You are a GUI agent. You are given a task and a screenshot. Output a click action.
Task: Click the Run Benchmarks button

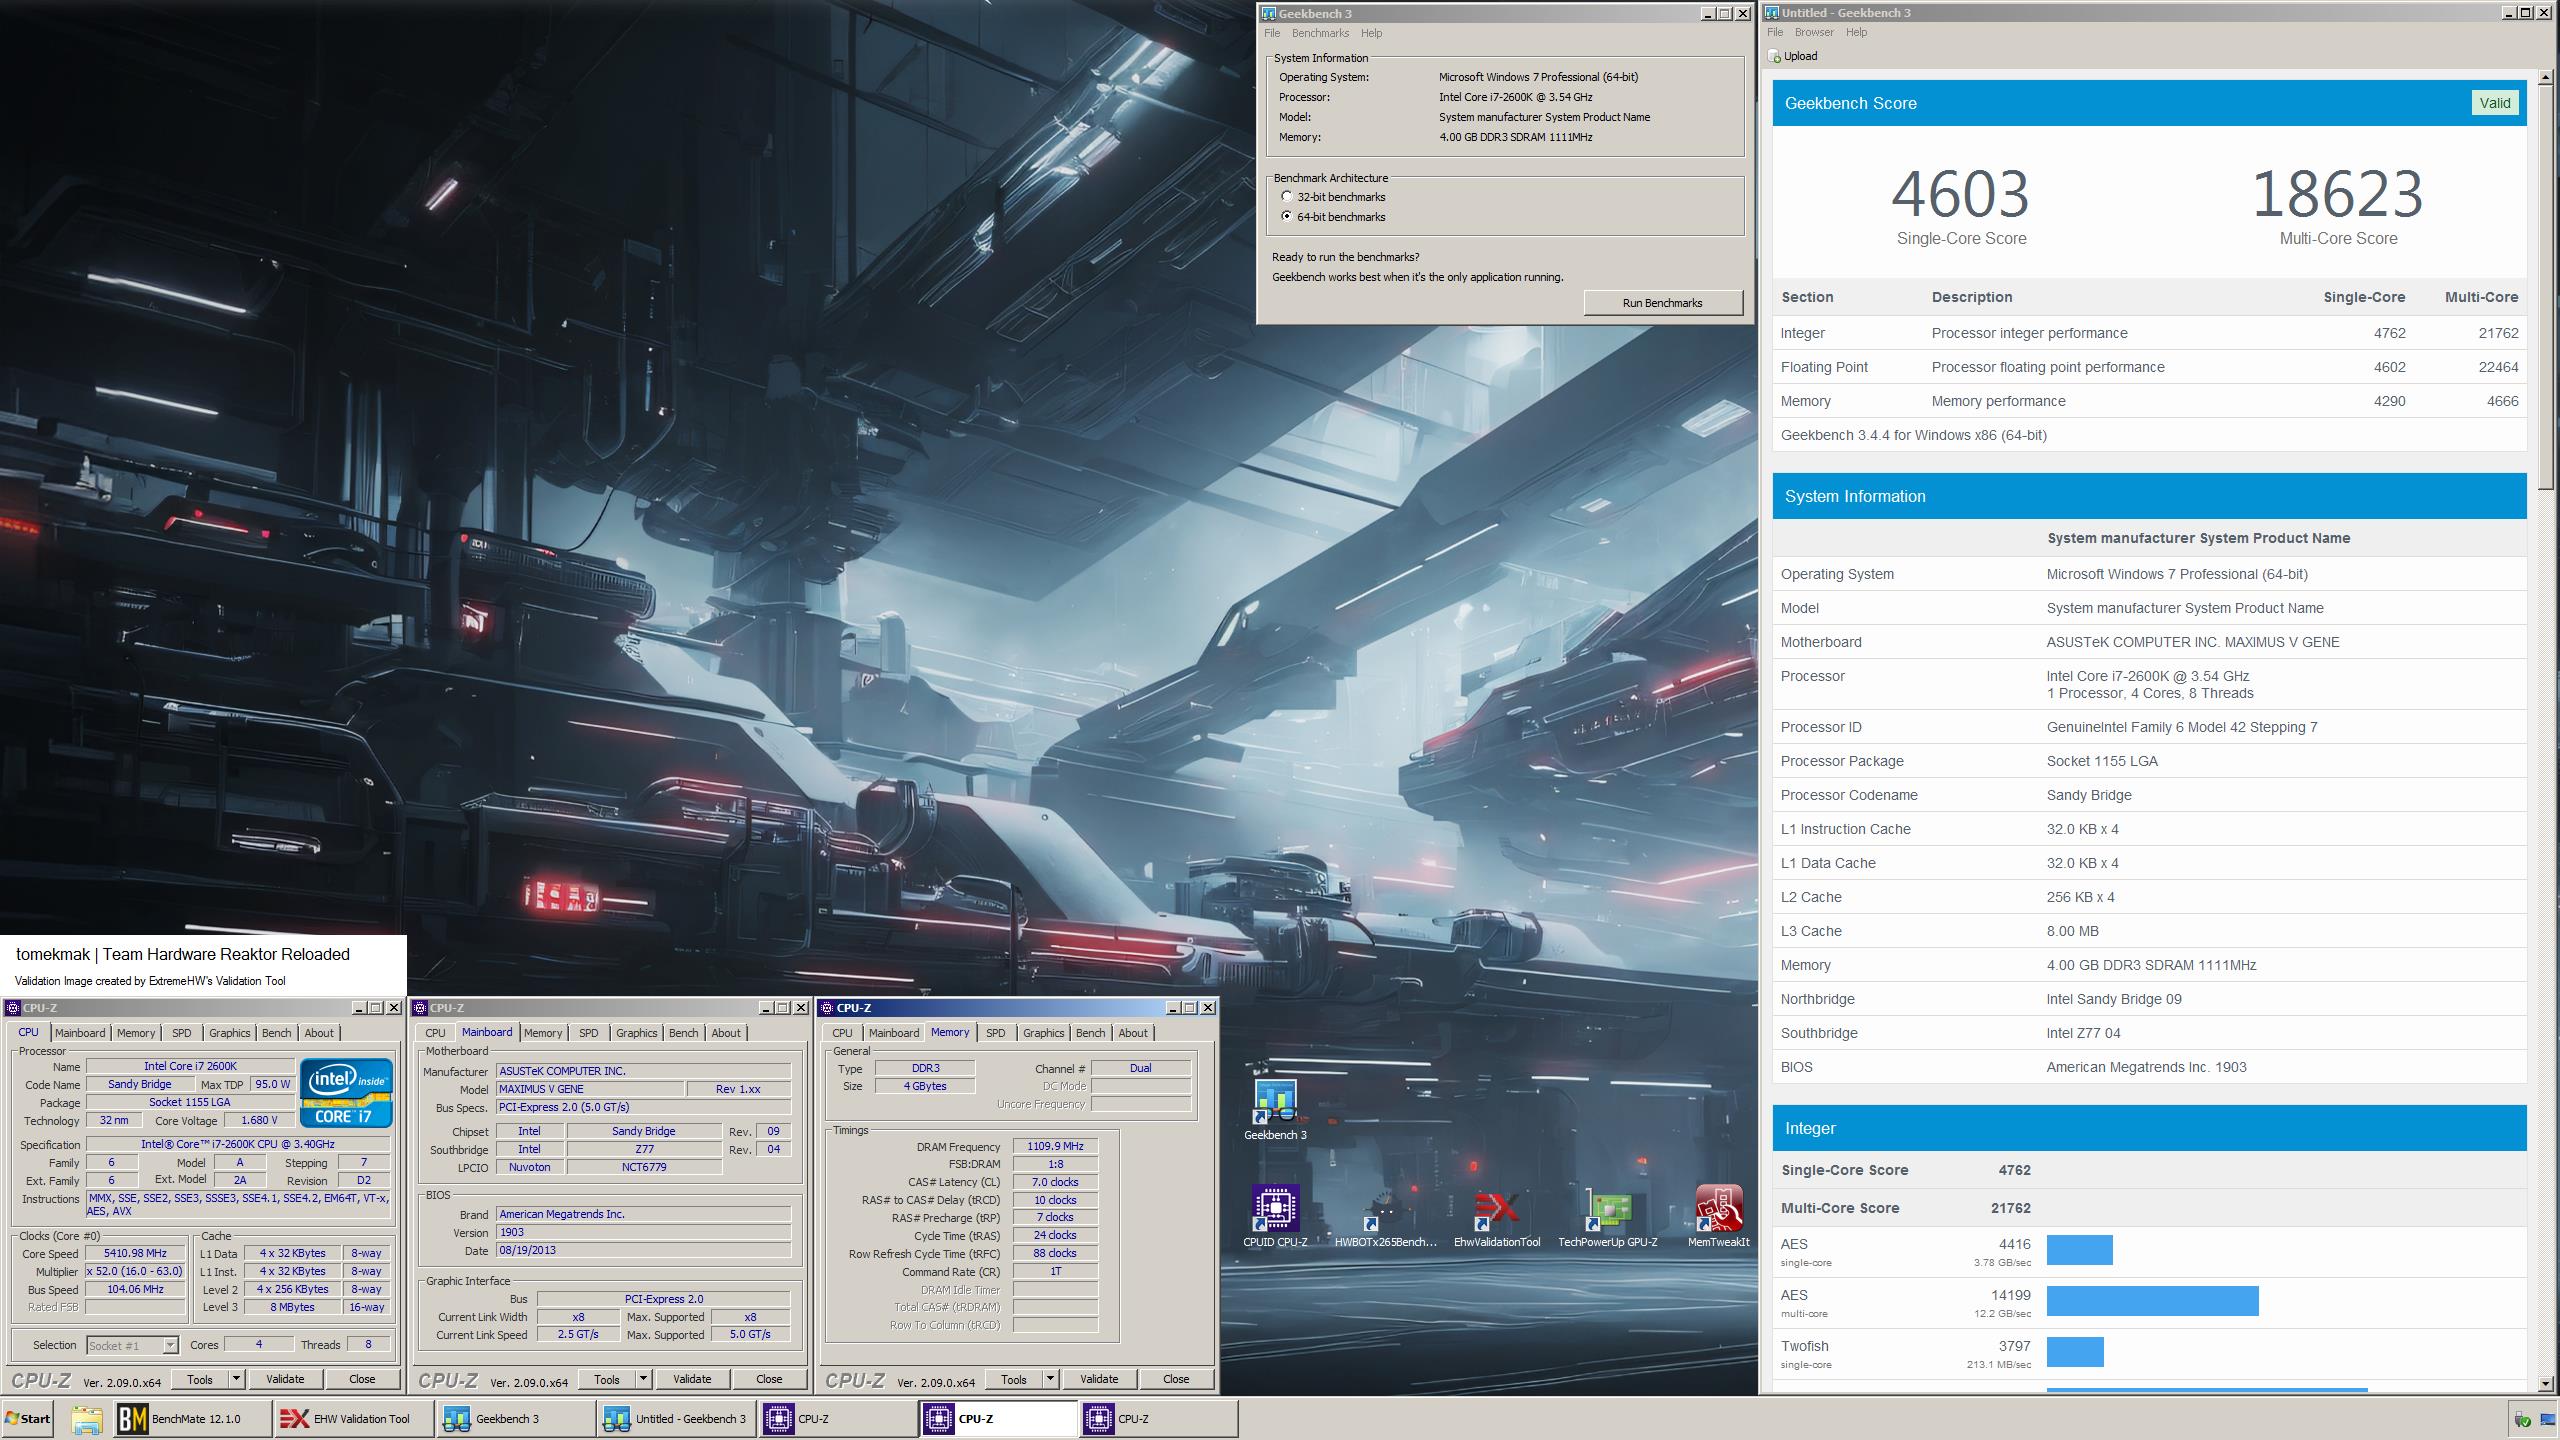click(x=1662, y=303)
